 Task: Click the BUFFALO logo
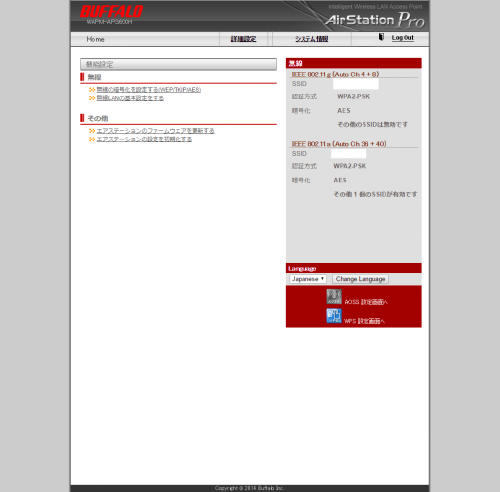tap(111, 11)
